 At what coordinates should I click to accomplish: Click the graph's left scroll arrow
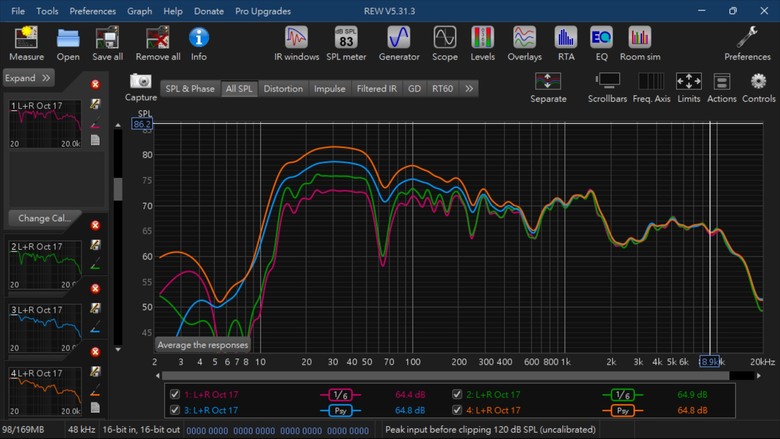click(x=158, y=376)
